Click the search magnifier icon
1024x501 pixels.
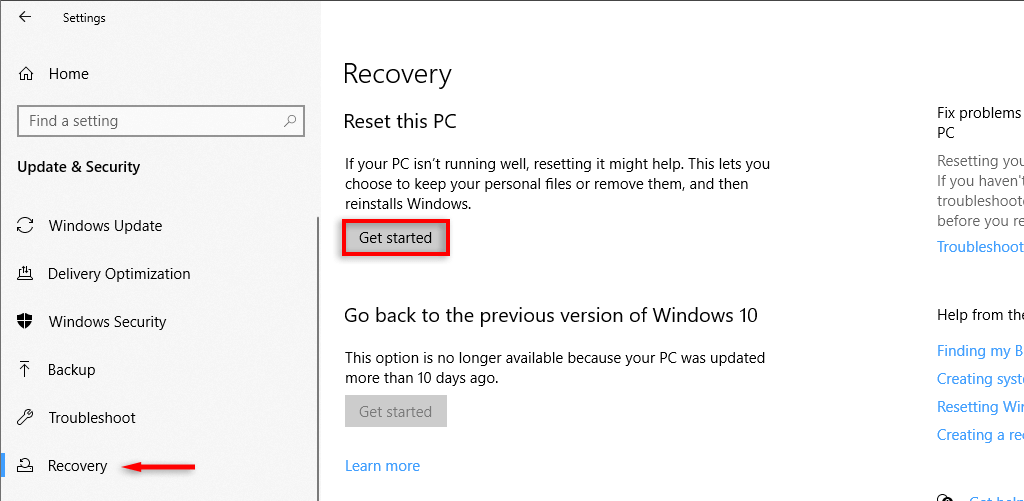pos(290,121)
